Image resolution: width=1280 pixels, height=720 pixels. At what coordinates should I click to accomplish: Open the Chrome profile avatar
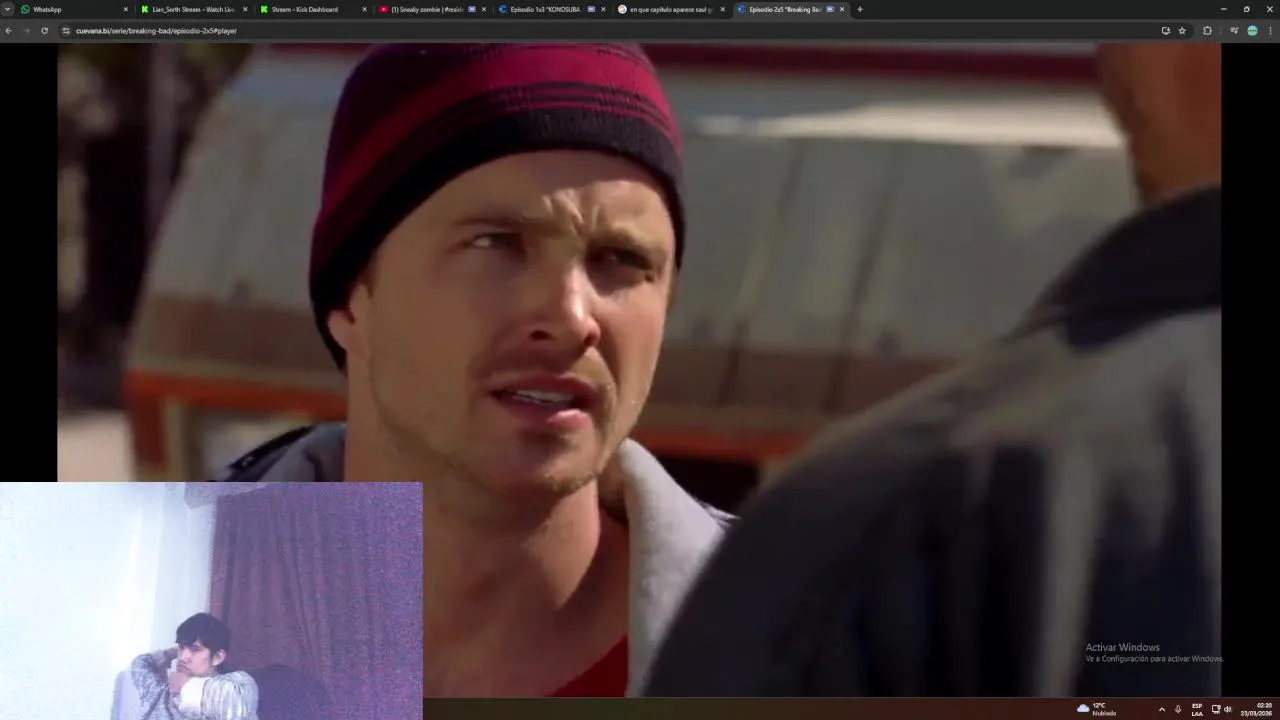tap(1252, 31)
